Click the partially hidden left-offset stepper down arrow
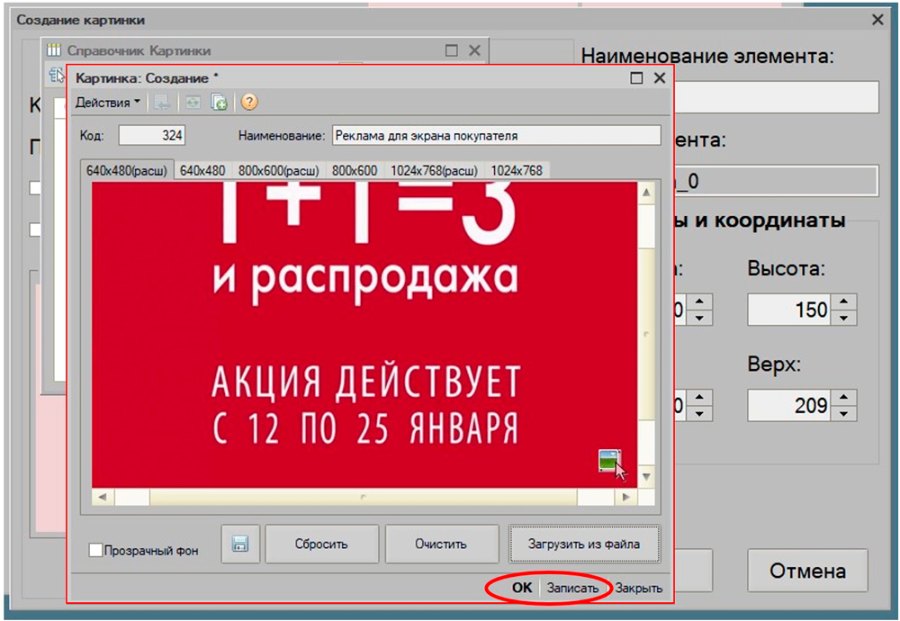900x621 pixels. [x=699, y=413]
